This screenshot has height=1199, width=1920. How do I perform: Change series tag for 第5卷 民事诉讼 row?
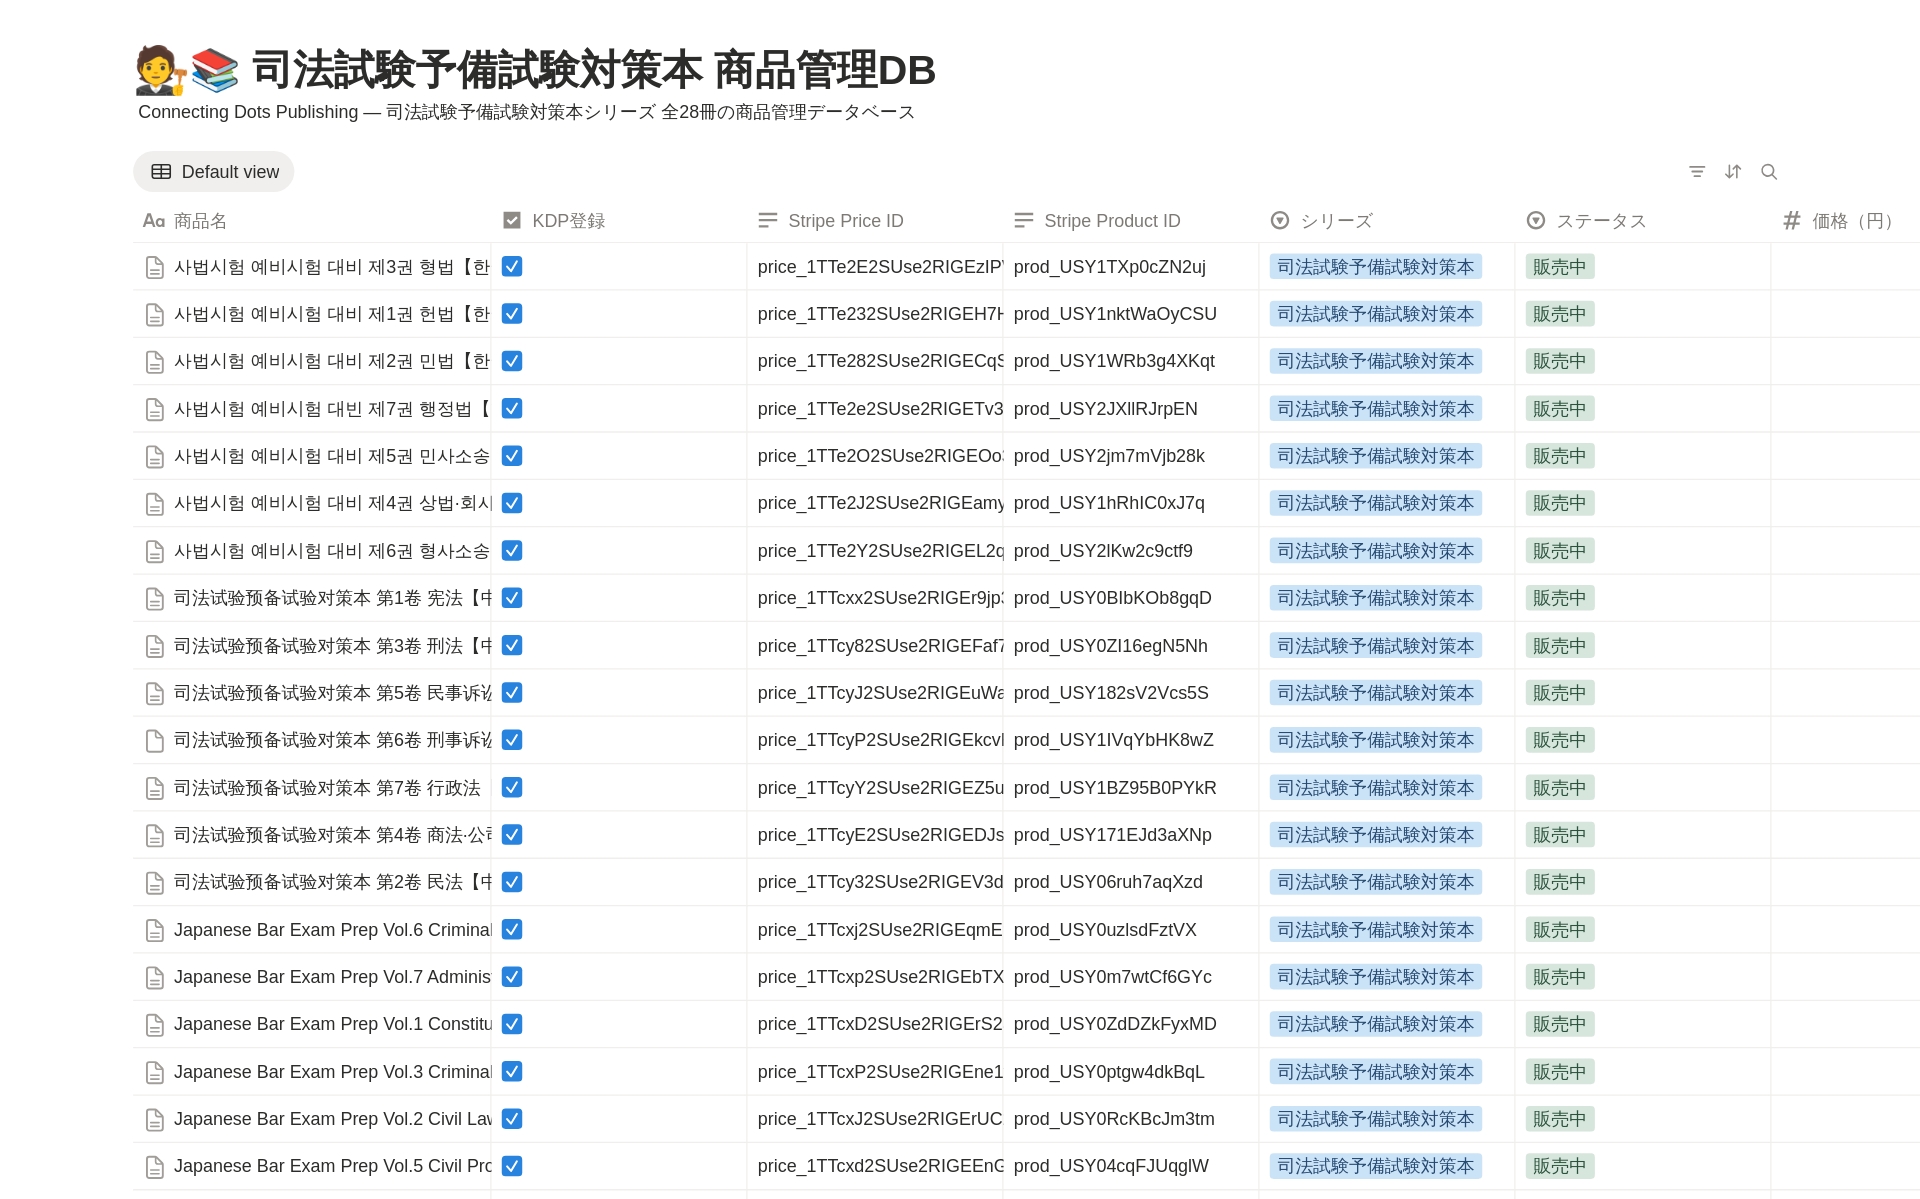tap(1376, 693)
